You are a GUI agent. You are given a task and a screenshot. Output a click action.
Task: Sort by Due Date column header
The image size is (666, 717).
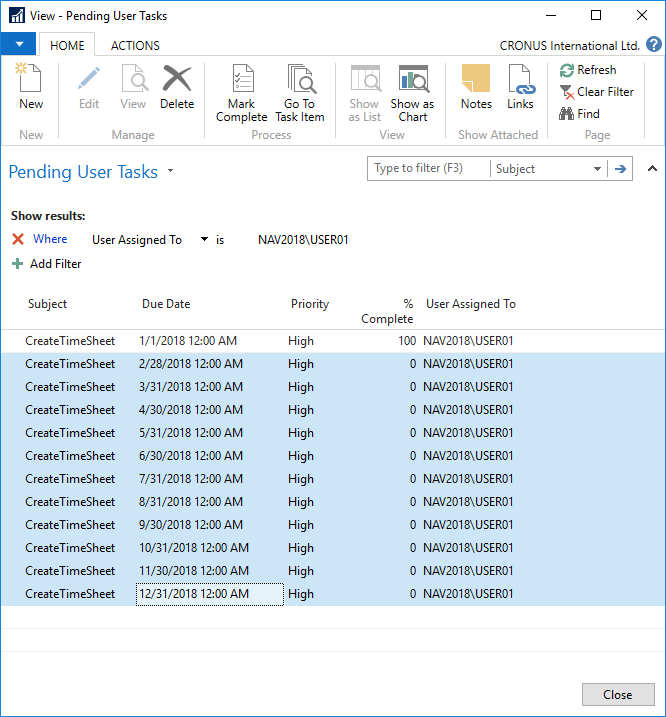click(166, 304)
